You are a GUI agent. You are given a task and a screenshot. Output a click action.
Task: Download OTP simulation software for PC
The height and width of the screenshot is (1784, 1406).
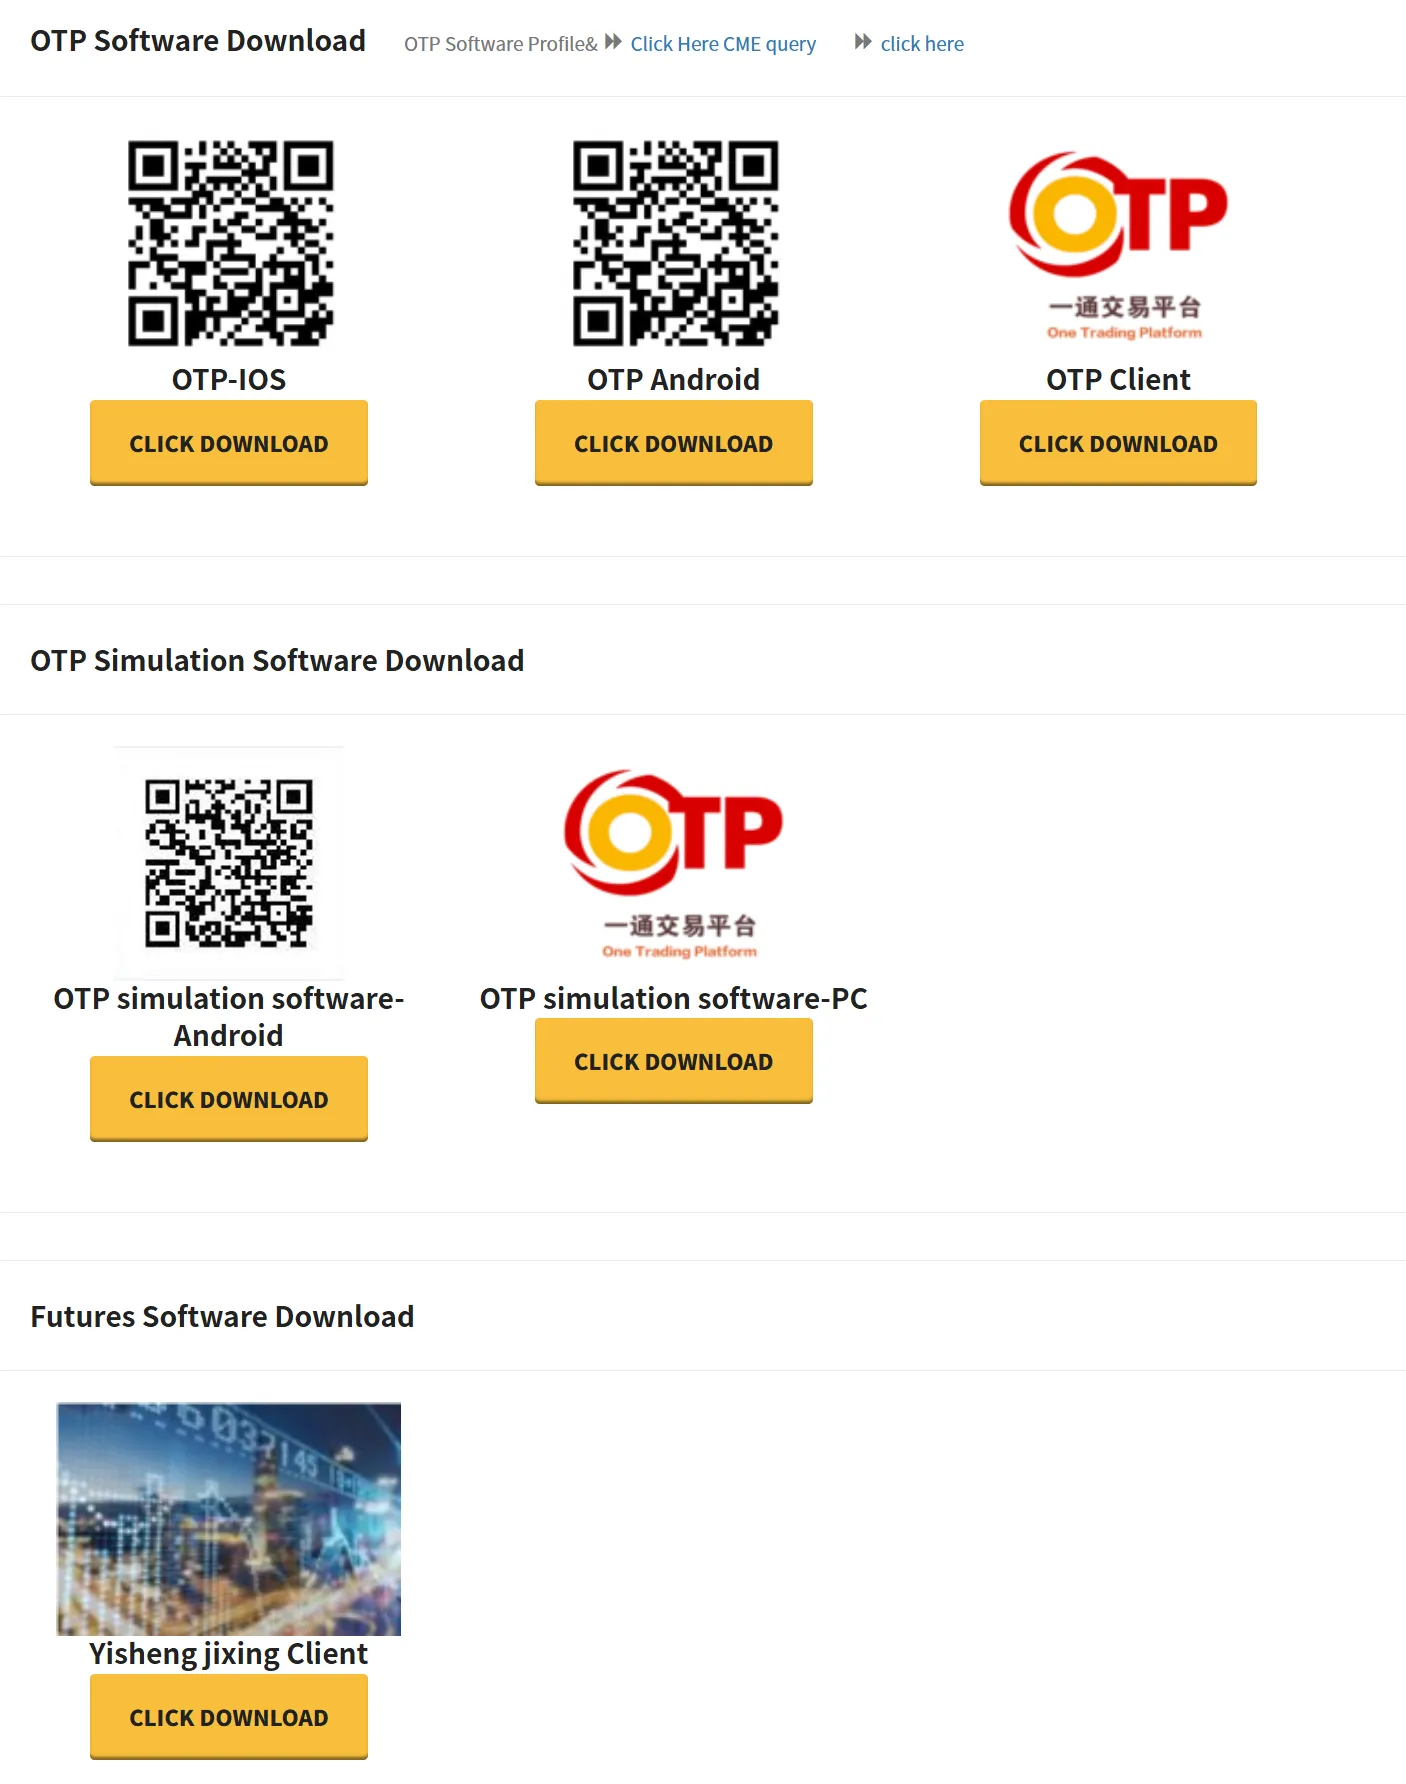click(674, 1061)
